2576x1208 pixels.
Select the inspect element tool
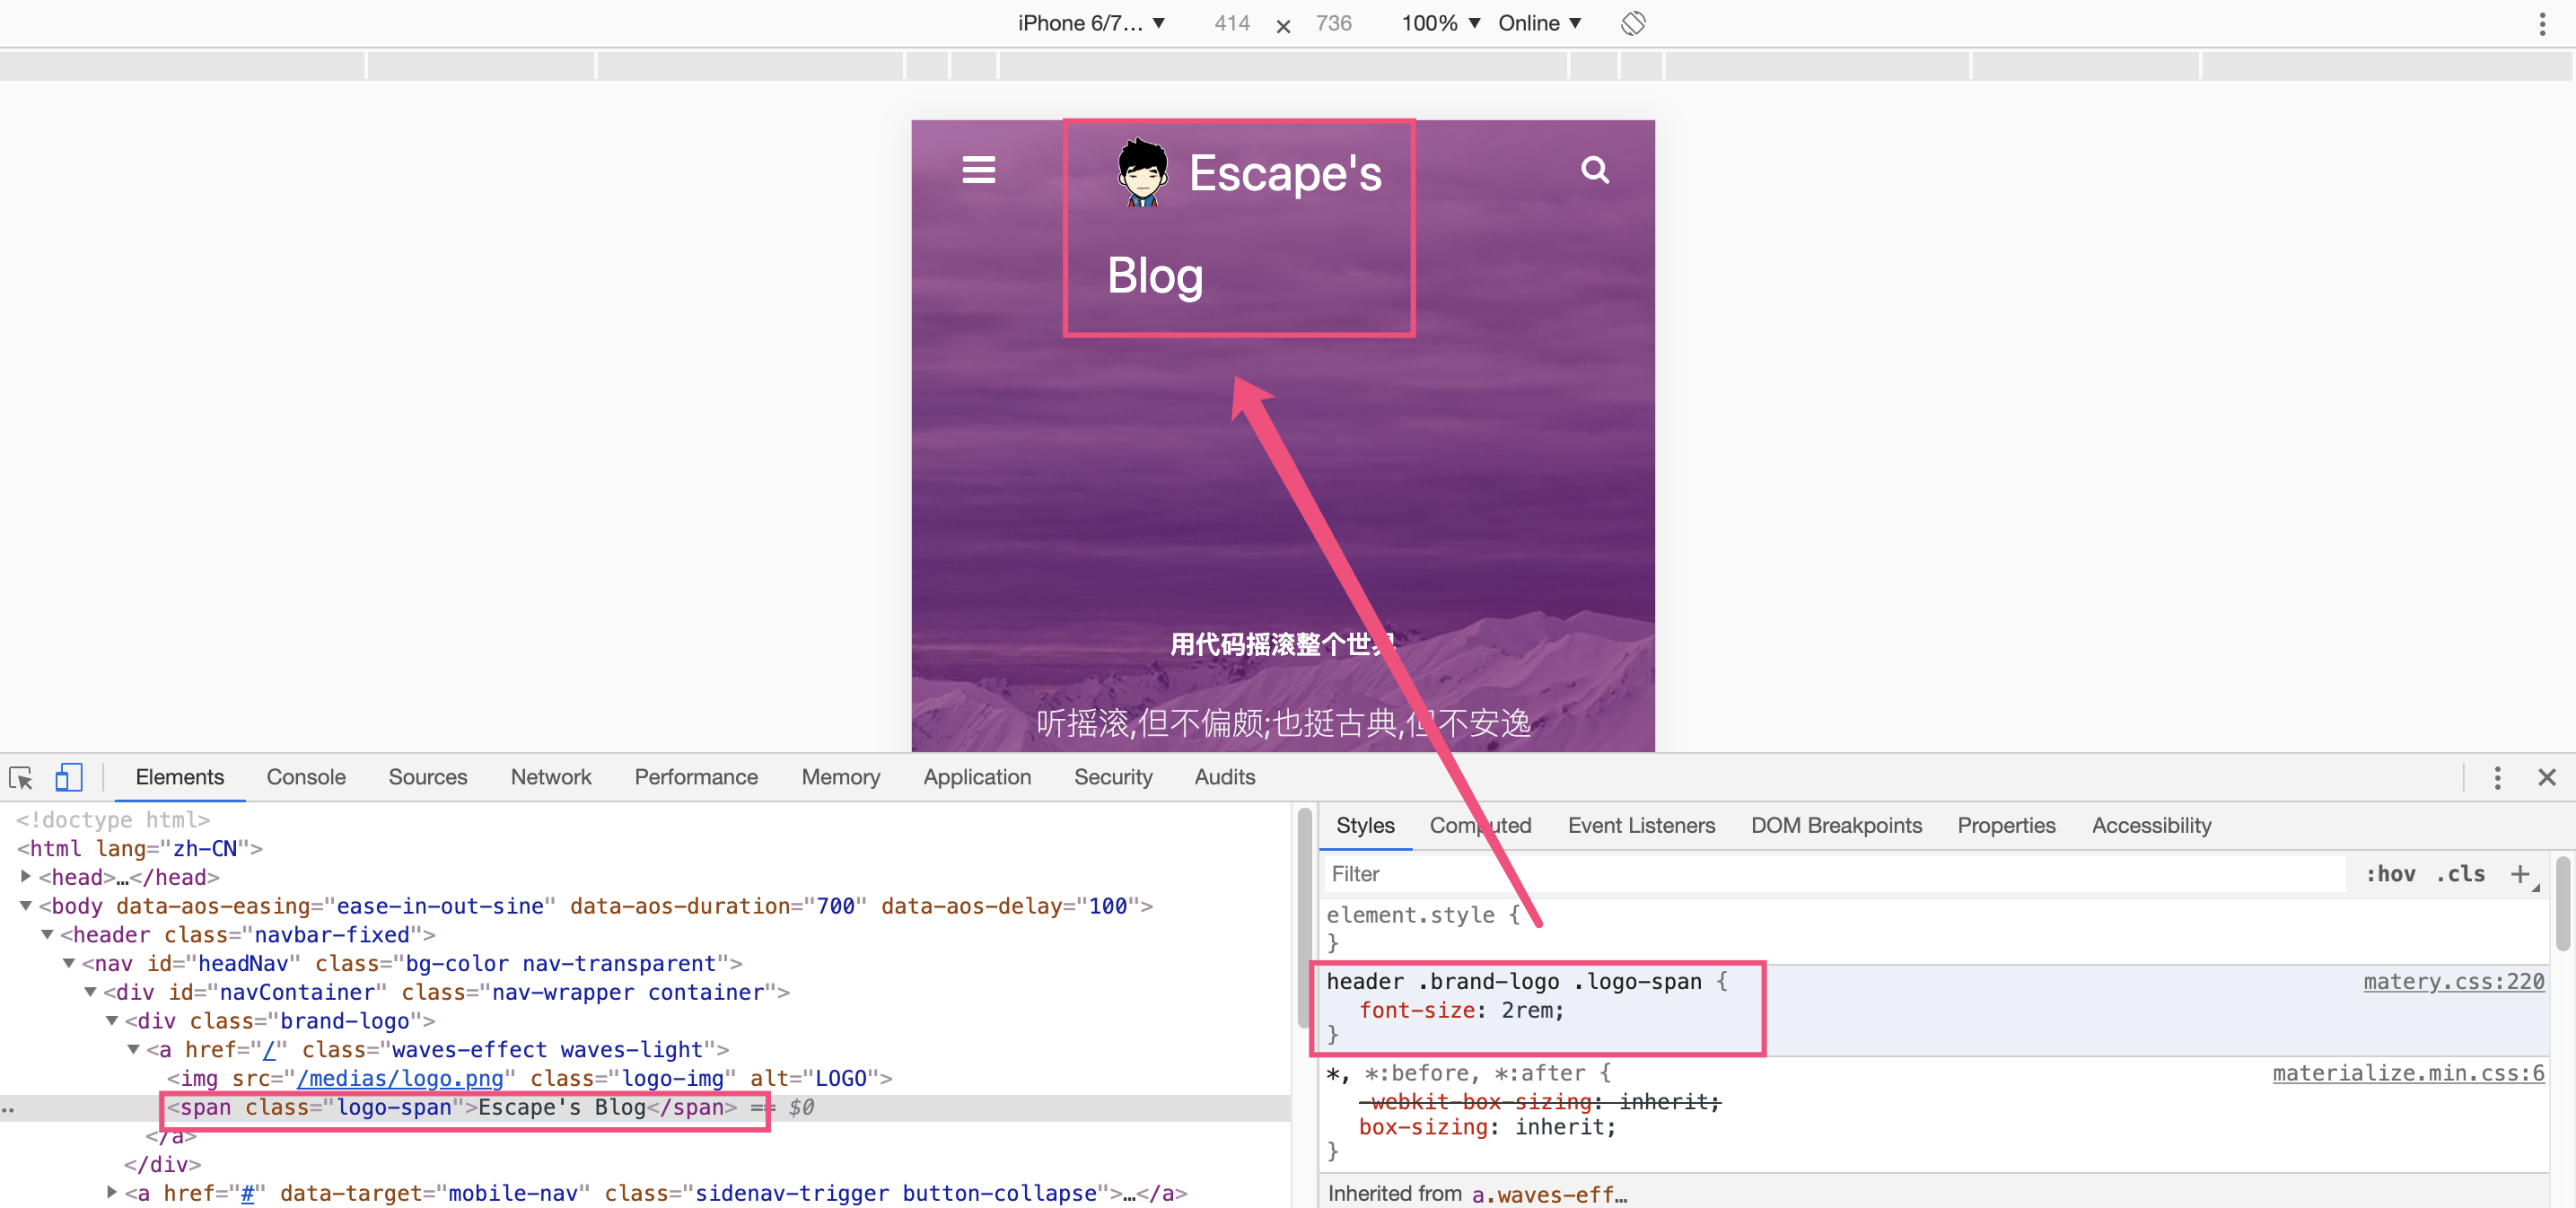coord(21,777)
